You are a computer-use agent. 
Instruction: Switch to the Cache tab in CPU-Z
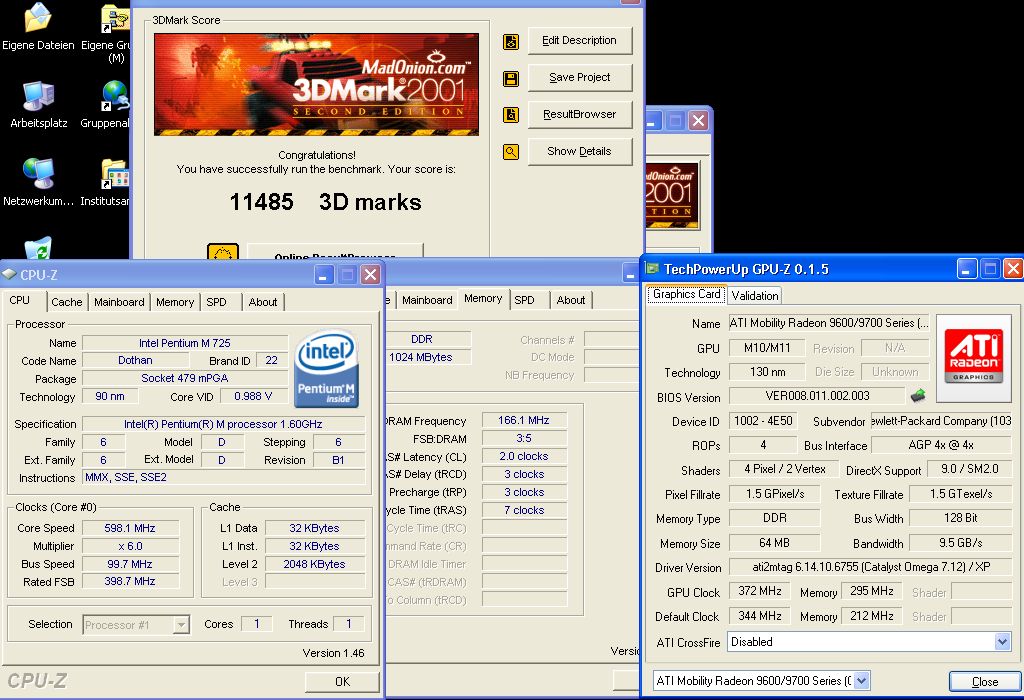pos(67,302)
